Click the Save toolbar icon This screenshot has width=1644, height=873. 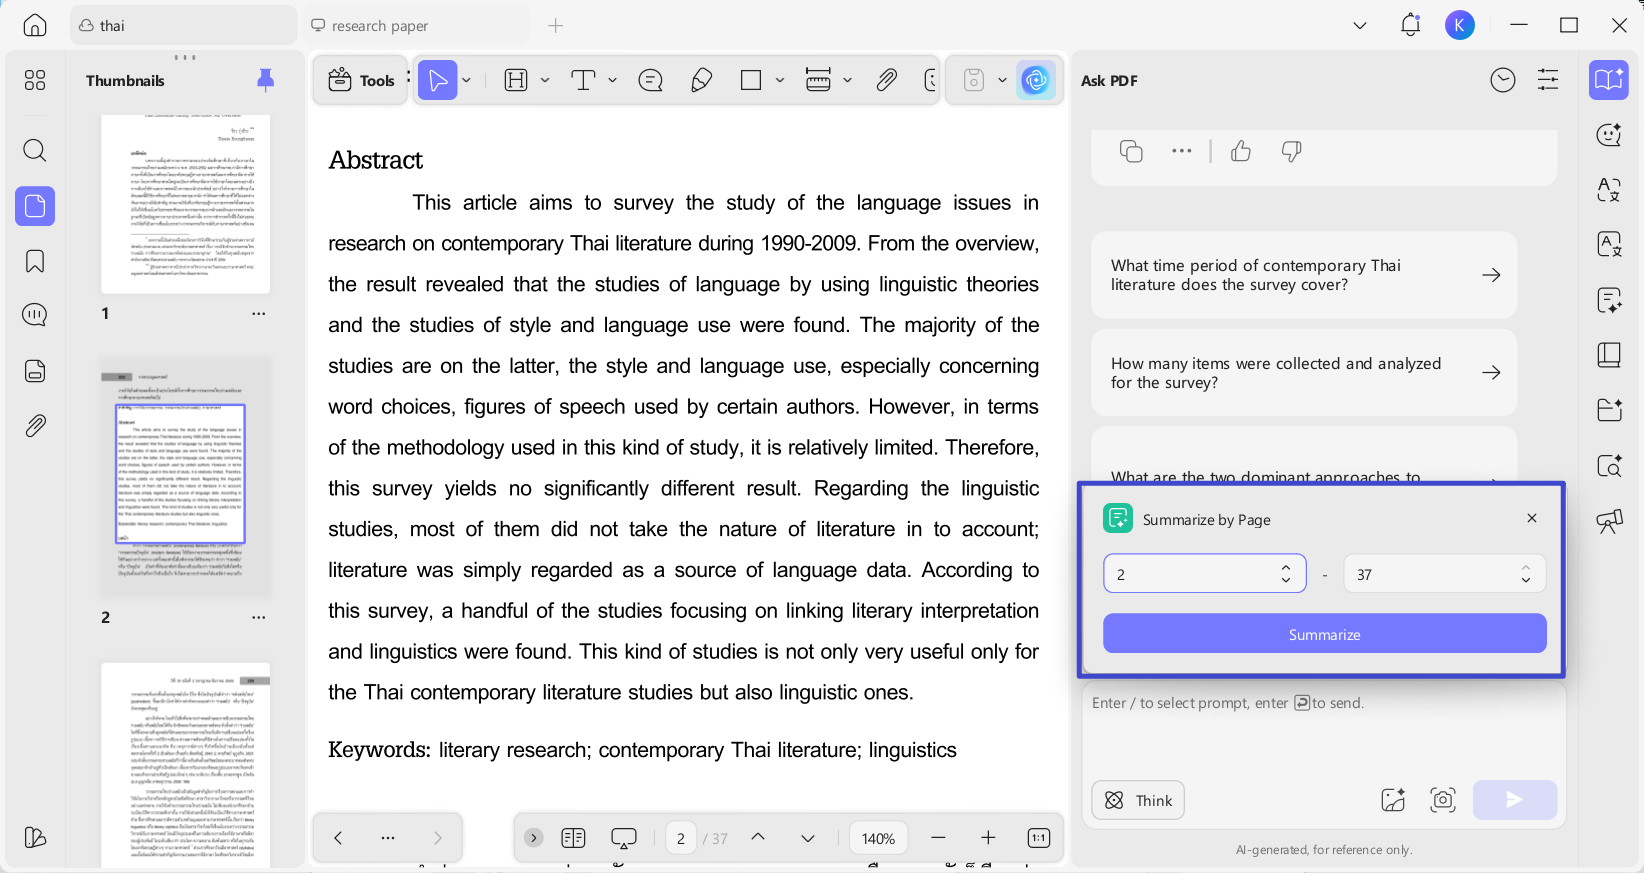tap(974, 80)
